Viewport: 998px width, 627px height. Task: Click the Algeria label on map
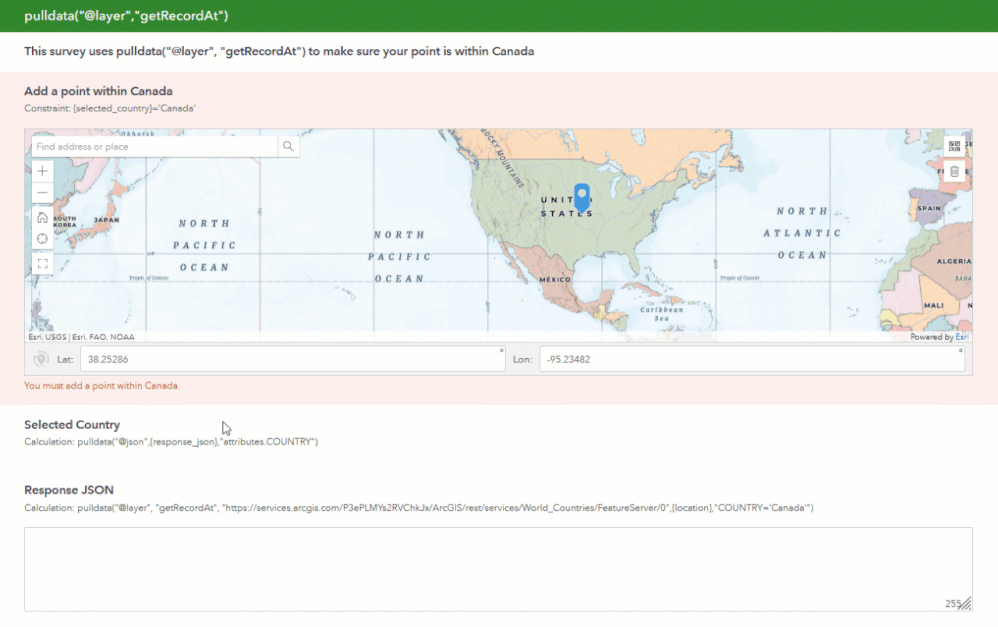[x=953, y=261]
